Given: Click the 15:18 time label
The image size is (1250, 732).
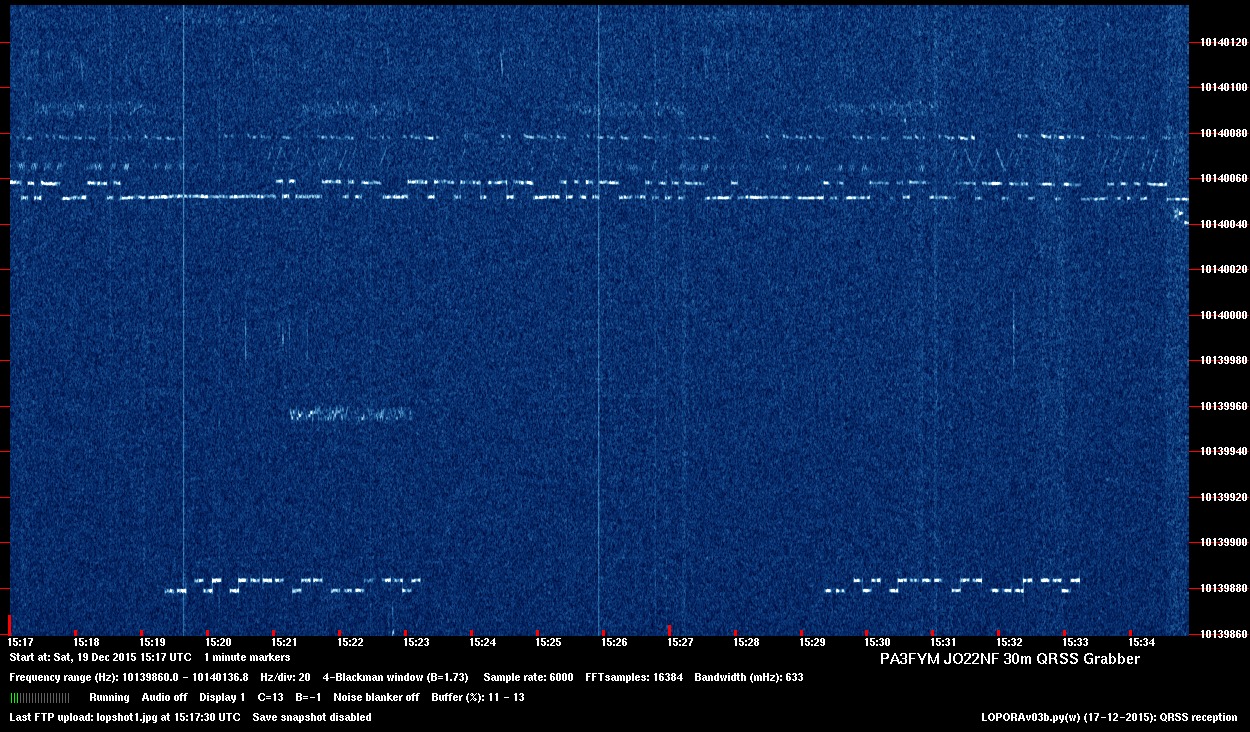Looking at the screenshot, I should (86, 642).
